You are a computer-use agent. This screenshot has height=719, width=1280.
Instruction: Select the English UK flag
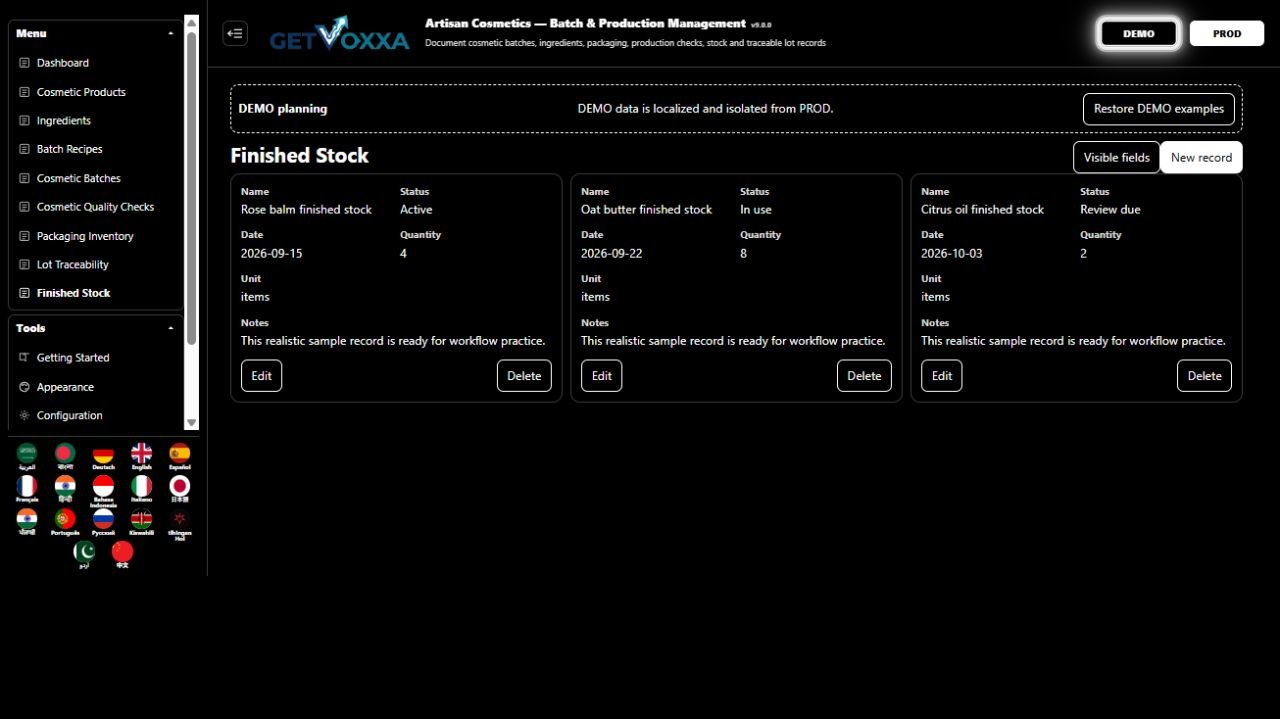pyautogui.click(x=142, y=456)
